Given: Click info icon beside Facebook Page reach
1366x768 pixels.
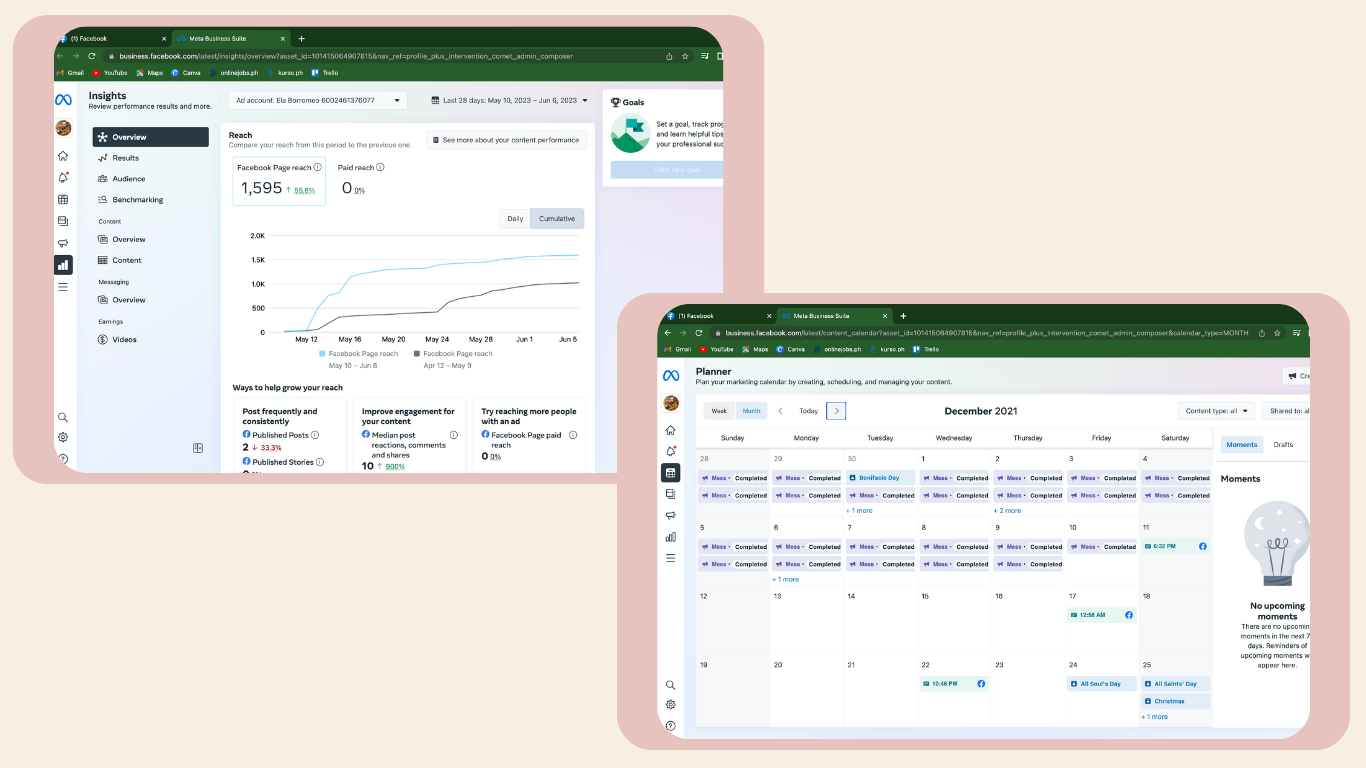Looking at the screenshot, I should pos(318,168).
